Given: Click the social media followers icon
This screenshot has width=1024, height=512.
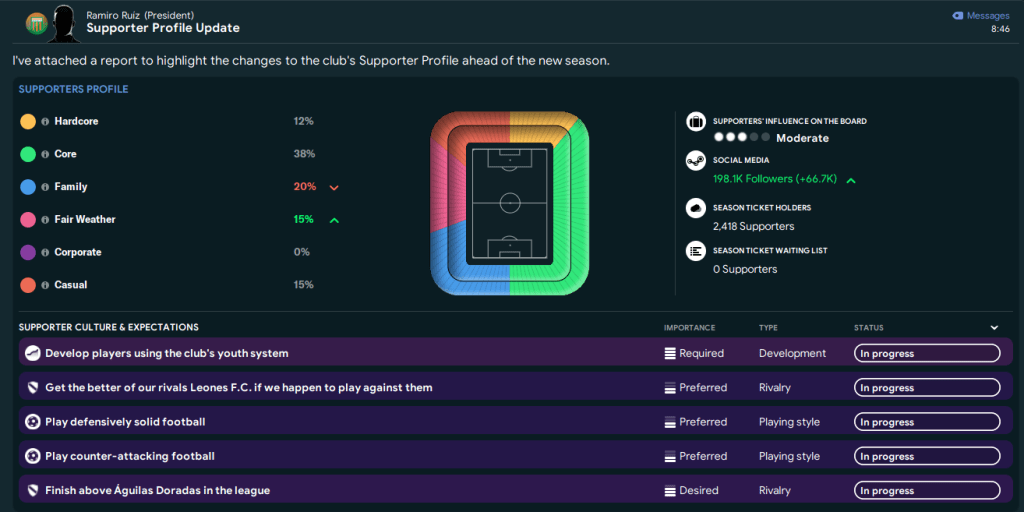Looking at the screenshot, I should (x=696, y=162).
